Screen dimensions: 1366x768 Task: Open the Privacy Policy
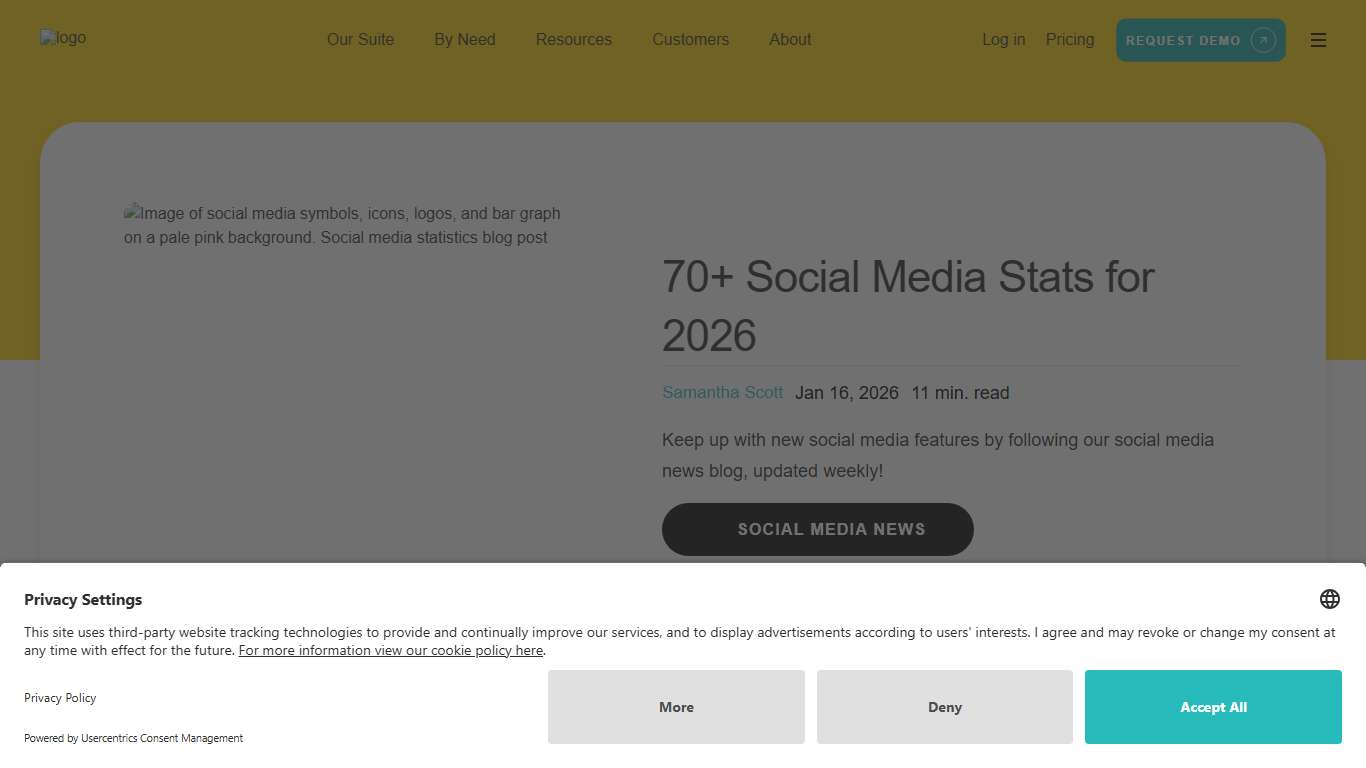[60, 697]
